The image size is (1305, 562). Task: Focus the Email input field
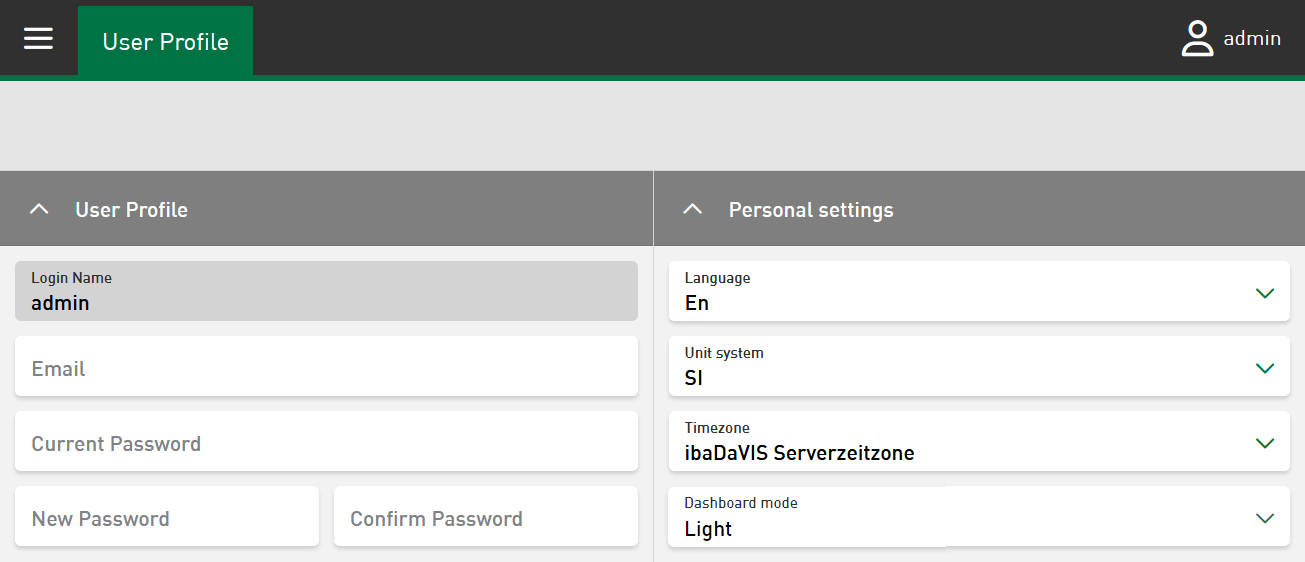click(x=326, y=367)
